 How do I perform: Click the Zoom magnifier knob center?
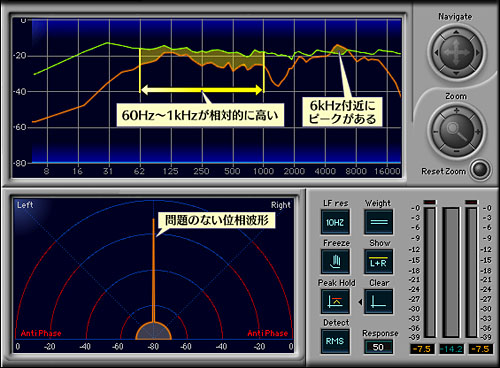point(456,131)
